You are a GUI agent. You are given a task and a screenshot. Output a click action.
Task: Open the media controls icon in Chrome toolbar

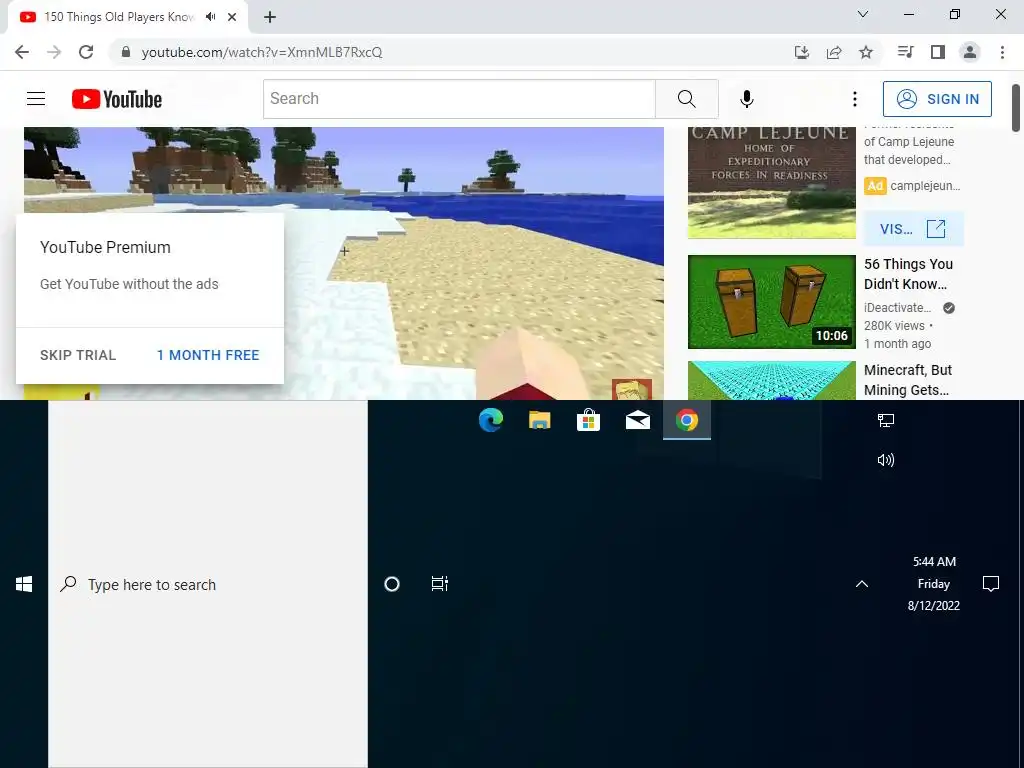(905, 52)
